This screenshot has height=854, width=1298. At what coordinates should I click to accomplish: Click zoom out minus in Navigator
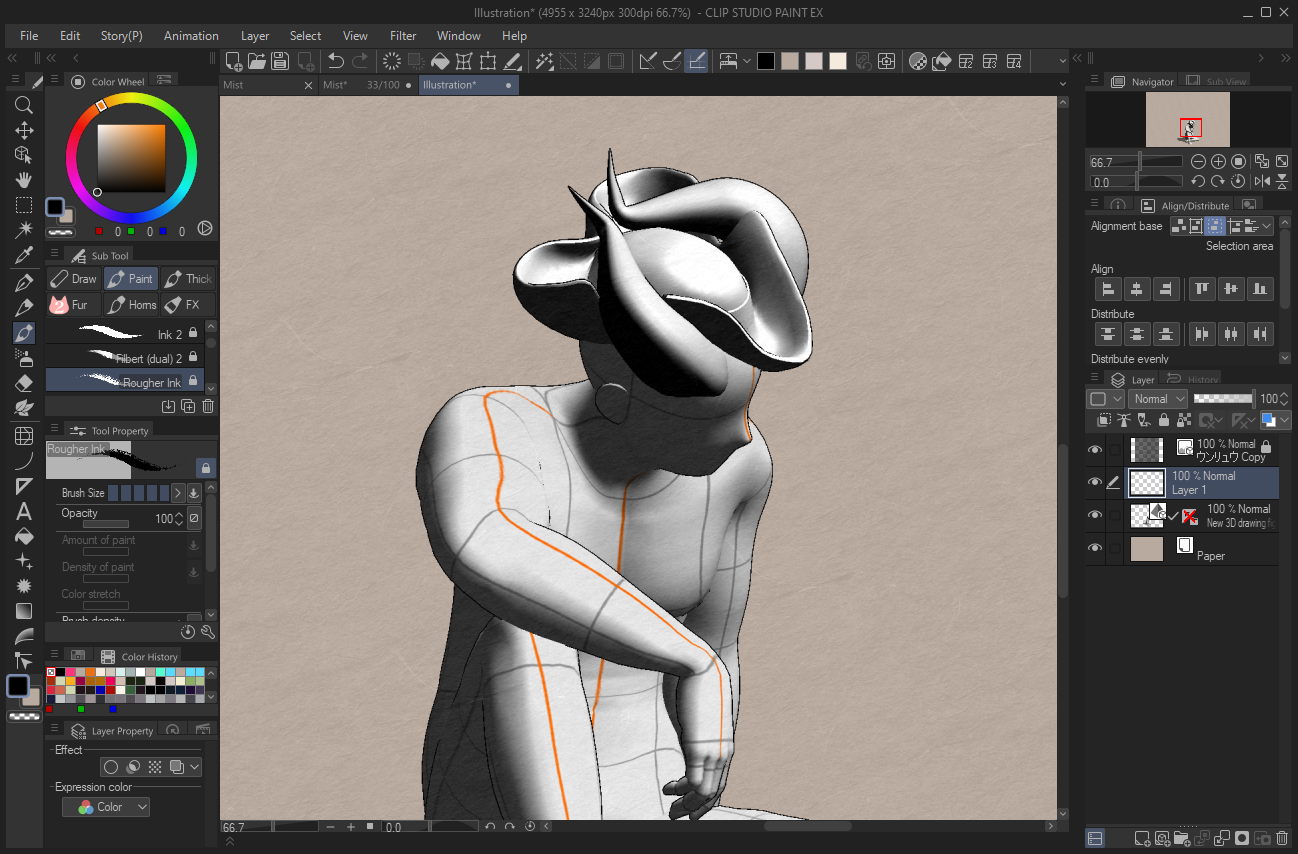point(1198,161)
